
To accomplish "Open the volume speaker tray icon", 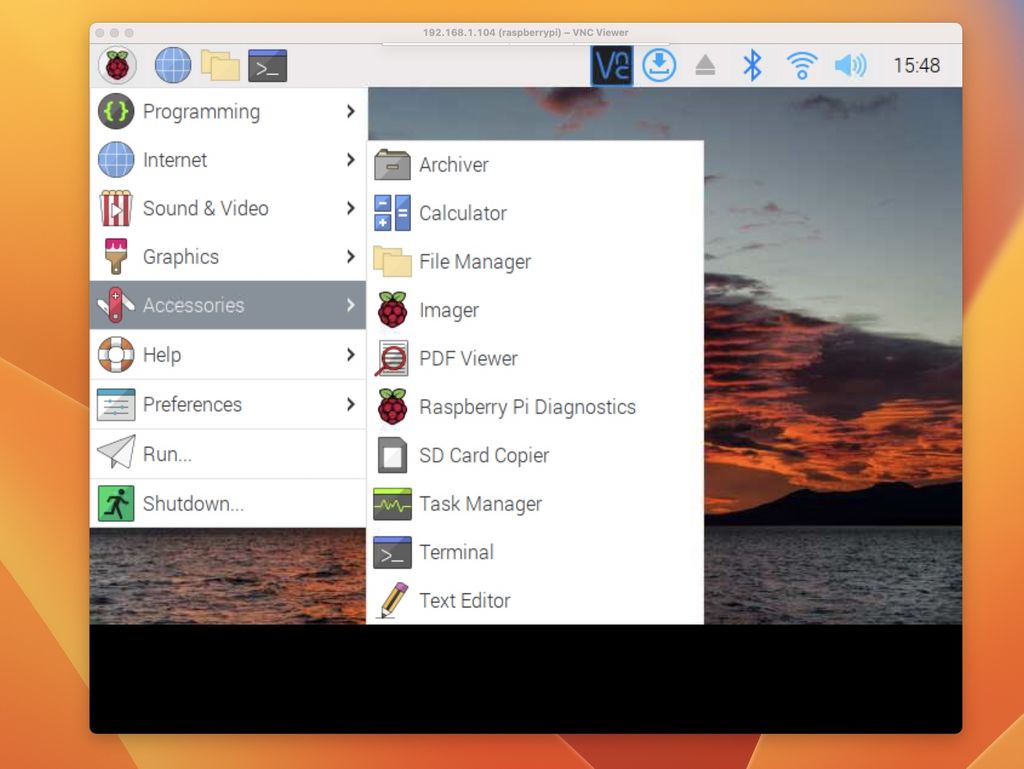I will click(x=850, y=65).
